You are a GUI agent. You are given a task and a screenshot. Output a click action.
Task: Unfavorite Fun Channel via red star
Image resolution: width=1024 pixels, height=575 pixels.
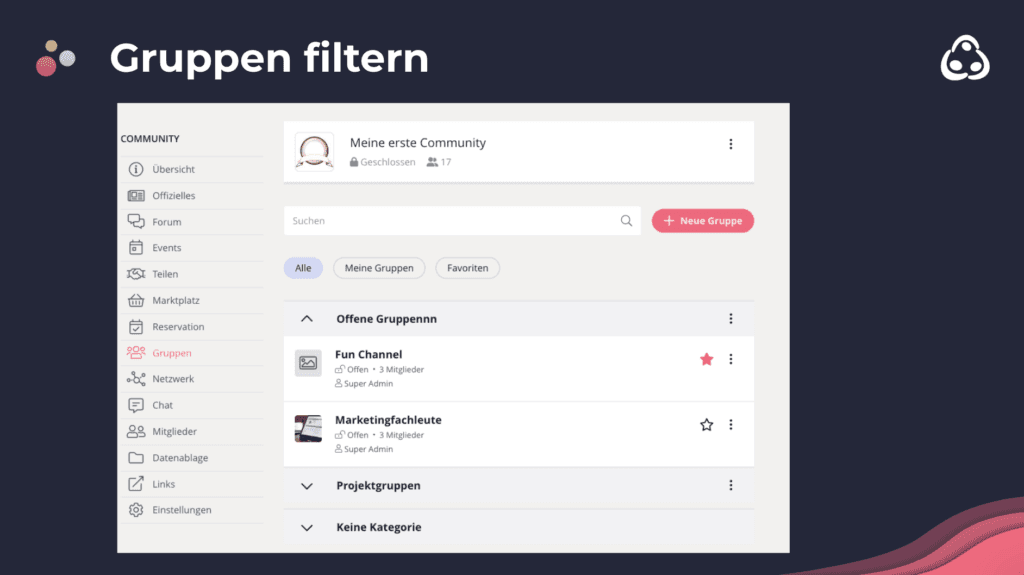[706, 359]
